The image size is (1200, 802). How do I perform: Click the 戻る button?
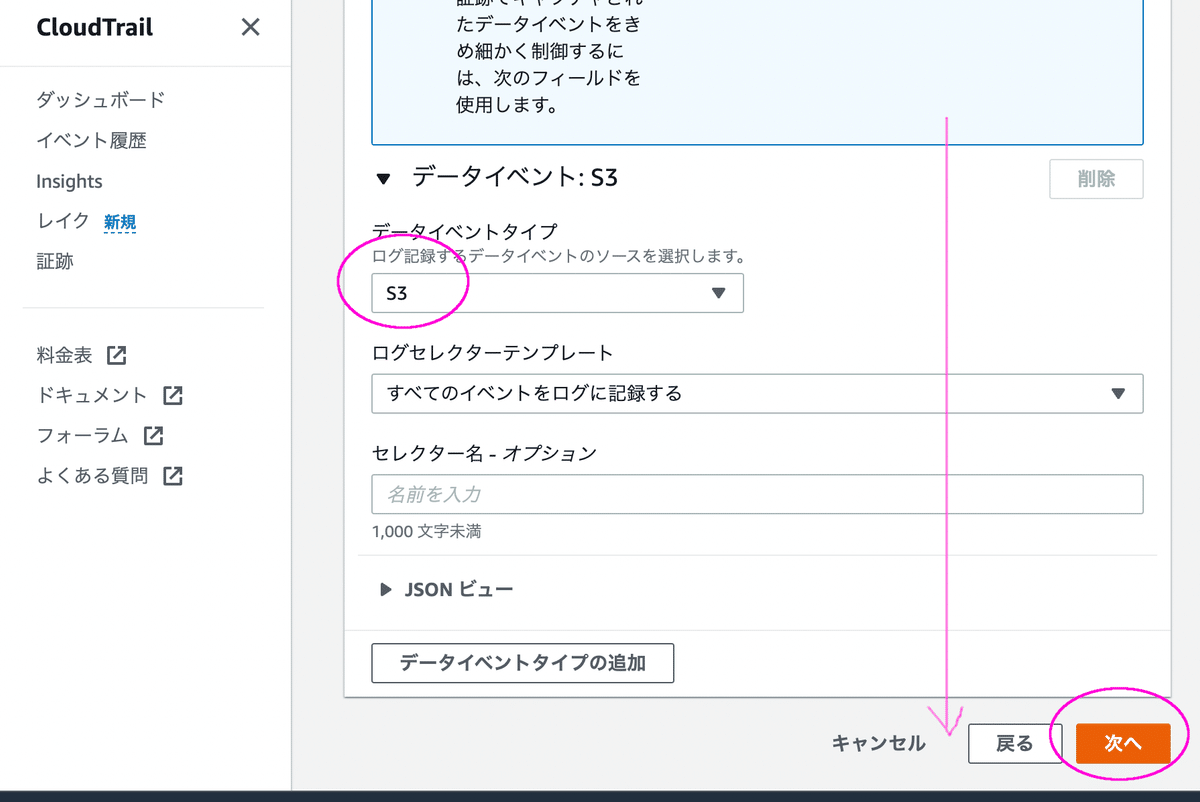[1015, 743]
